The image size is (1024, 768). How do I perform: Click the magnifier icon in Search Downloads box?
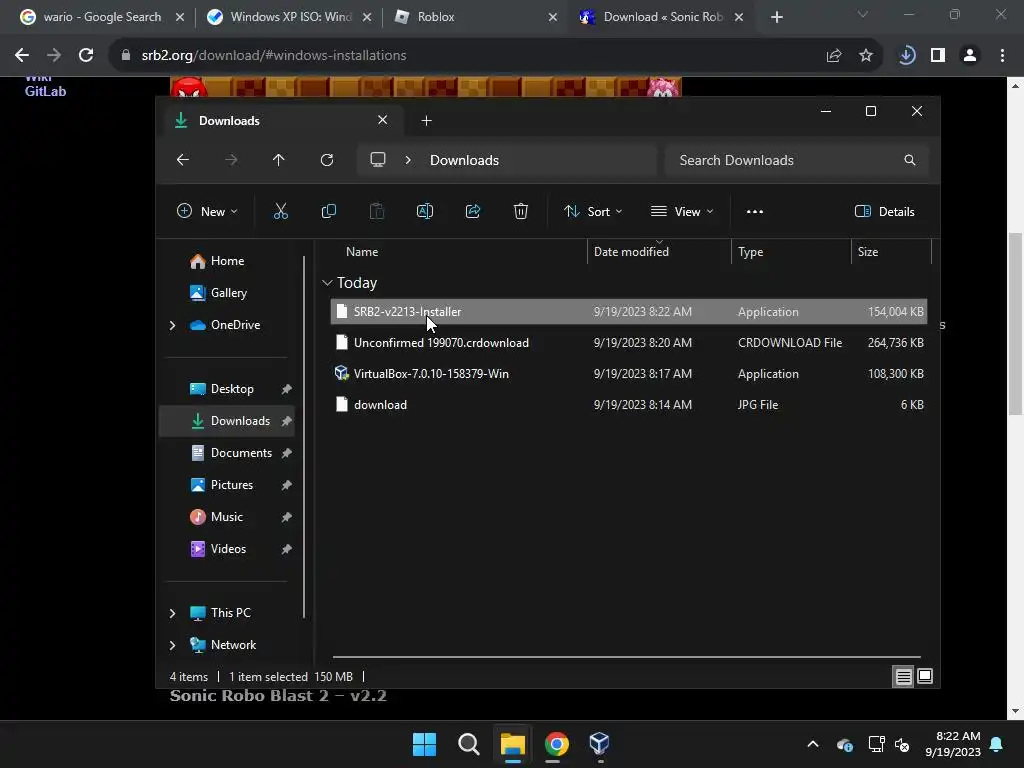[910, 160]
